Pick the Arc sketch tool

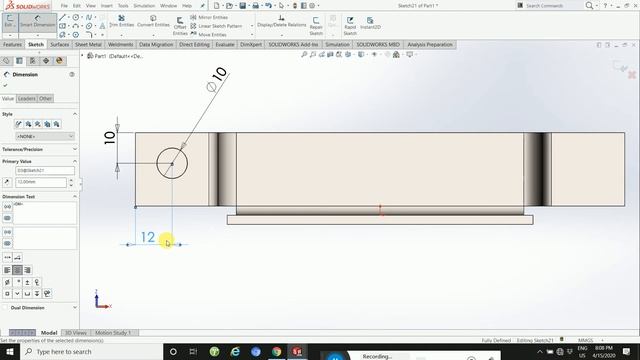pyautogui.click(x=76, y=26)
